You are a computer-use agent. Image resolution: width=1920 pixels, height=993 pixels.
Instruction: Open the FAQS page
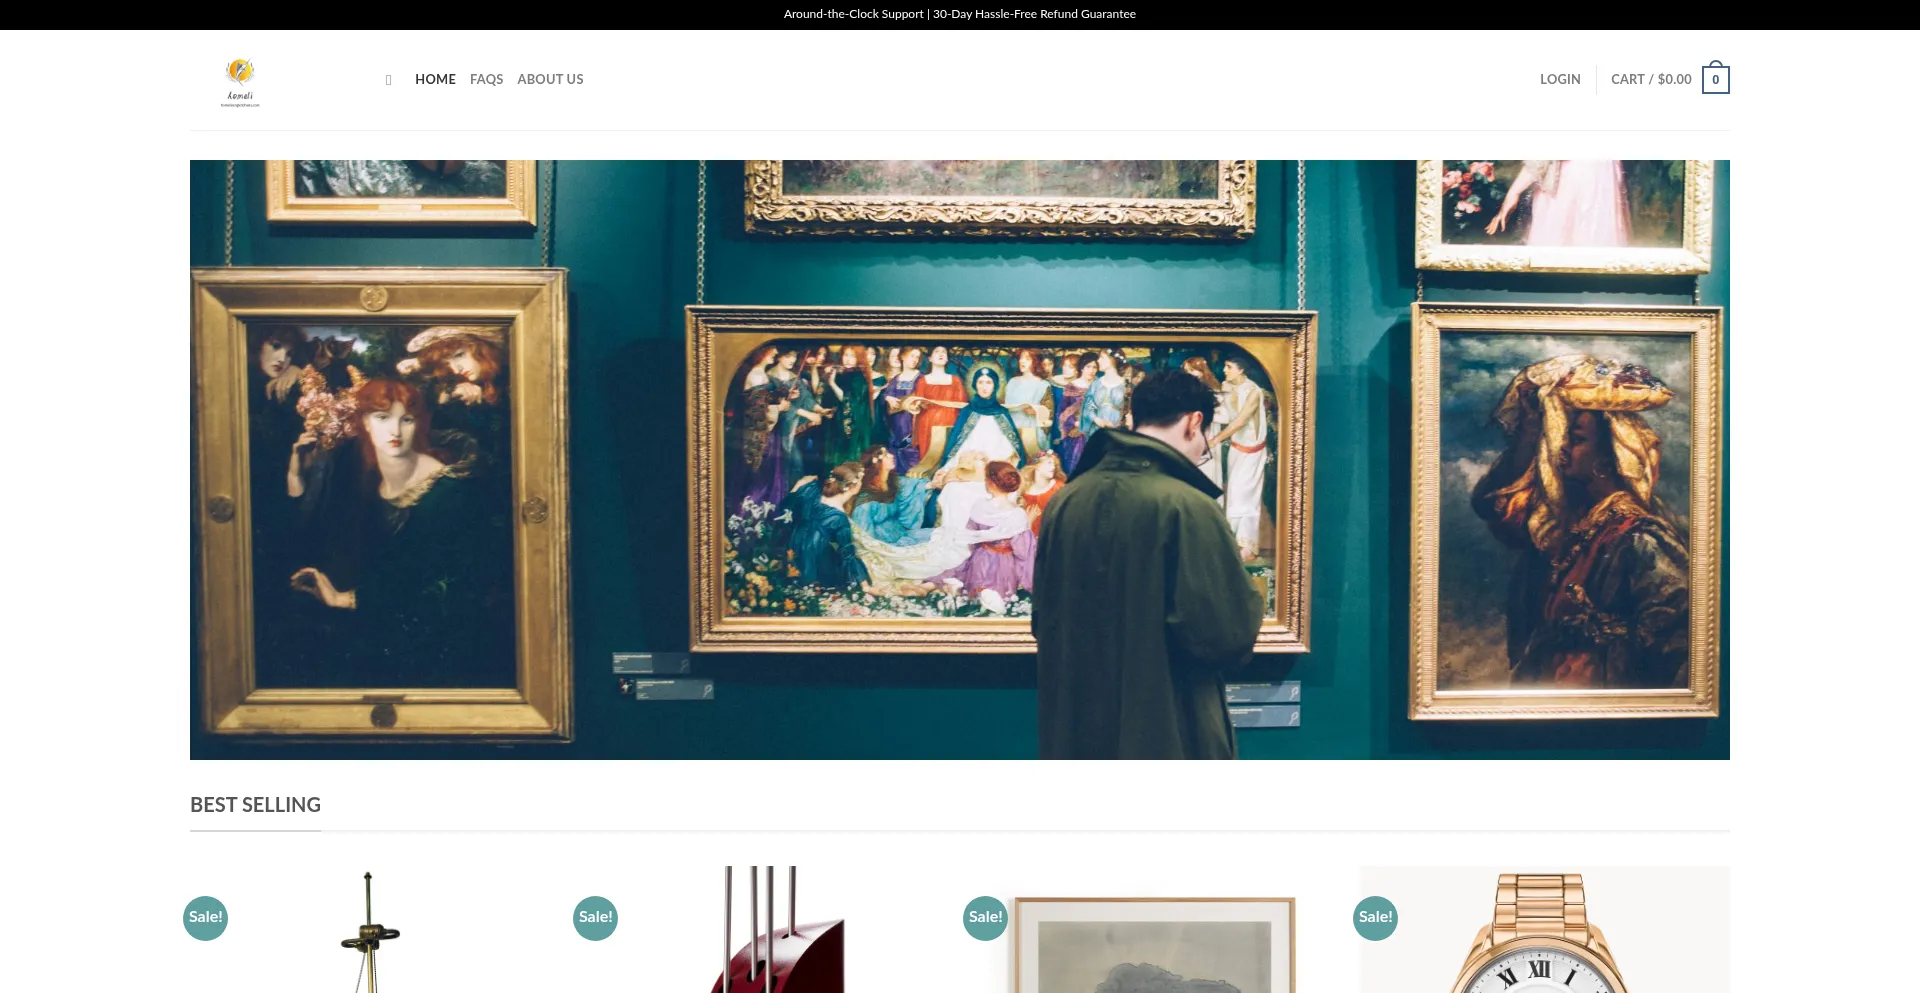486,79
